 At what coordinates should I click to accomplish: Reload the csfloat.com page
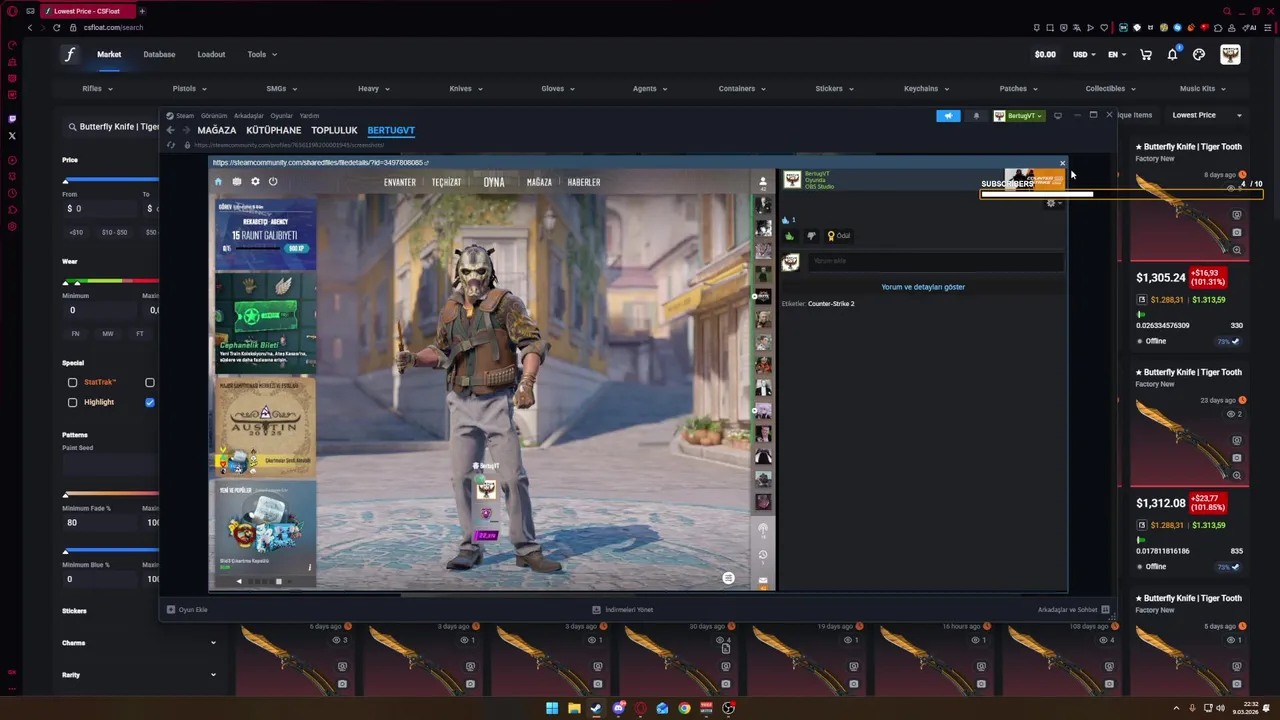[56, 27]
